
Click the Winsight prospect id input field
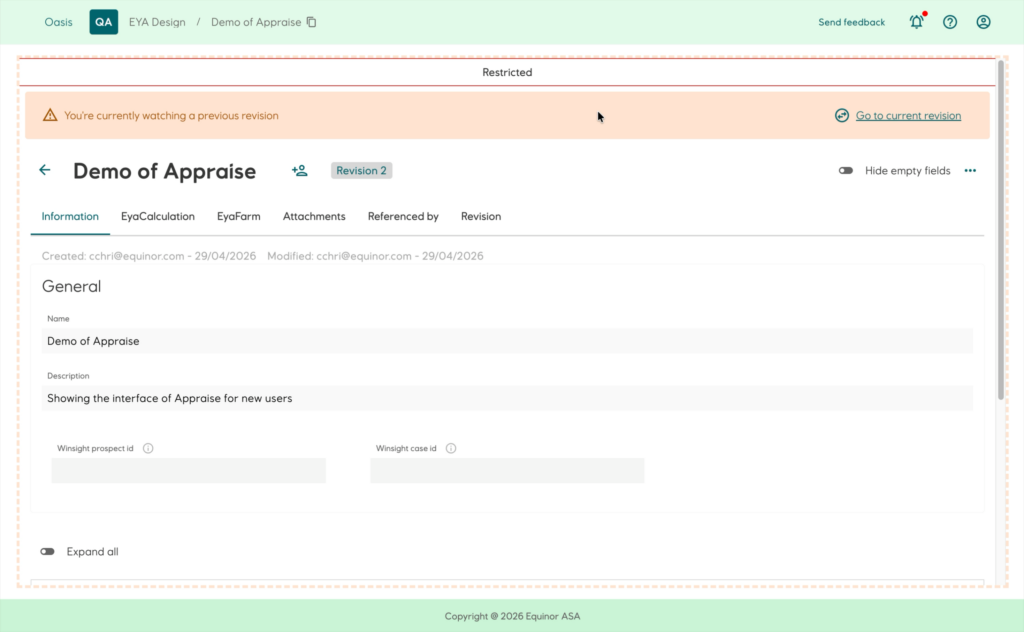189,471
